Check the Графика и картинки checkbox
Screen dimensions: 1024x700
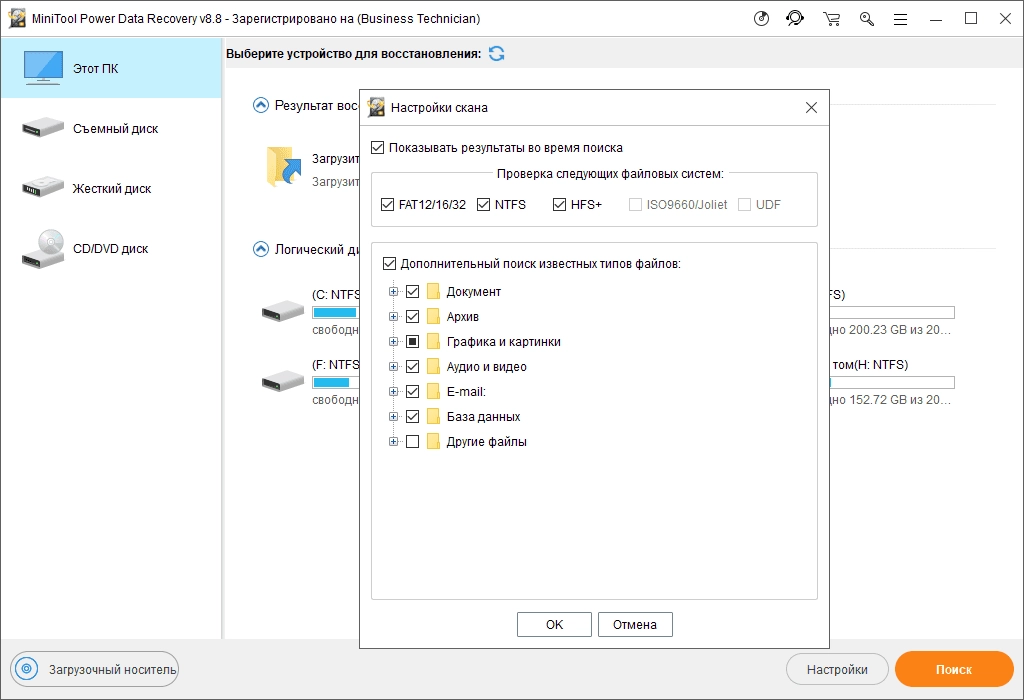click(412, 342)
